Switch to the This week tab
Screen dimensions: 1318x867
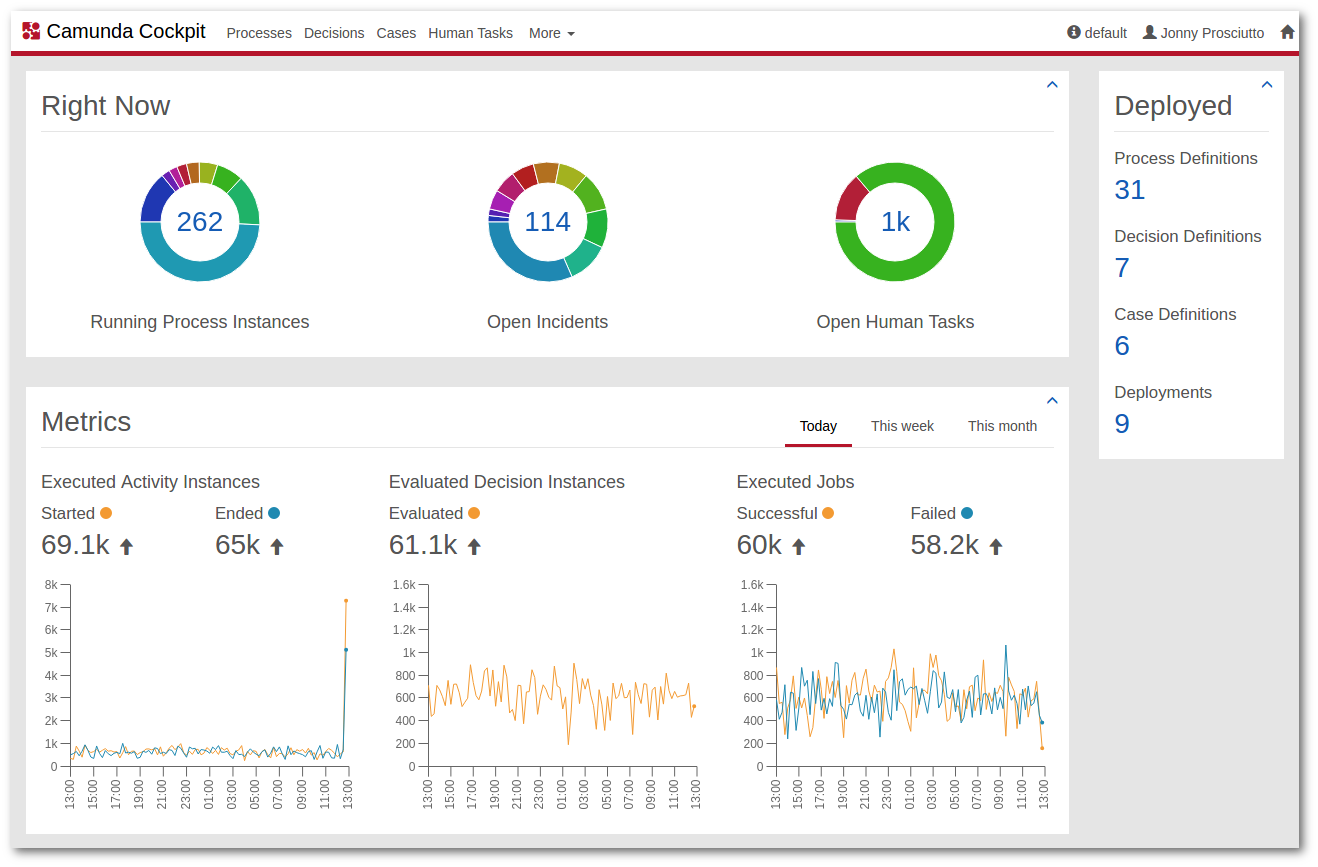click(x=902, y=426)
